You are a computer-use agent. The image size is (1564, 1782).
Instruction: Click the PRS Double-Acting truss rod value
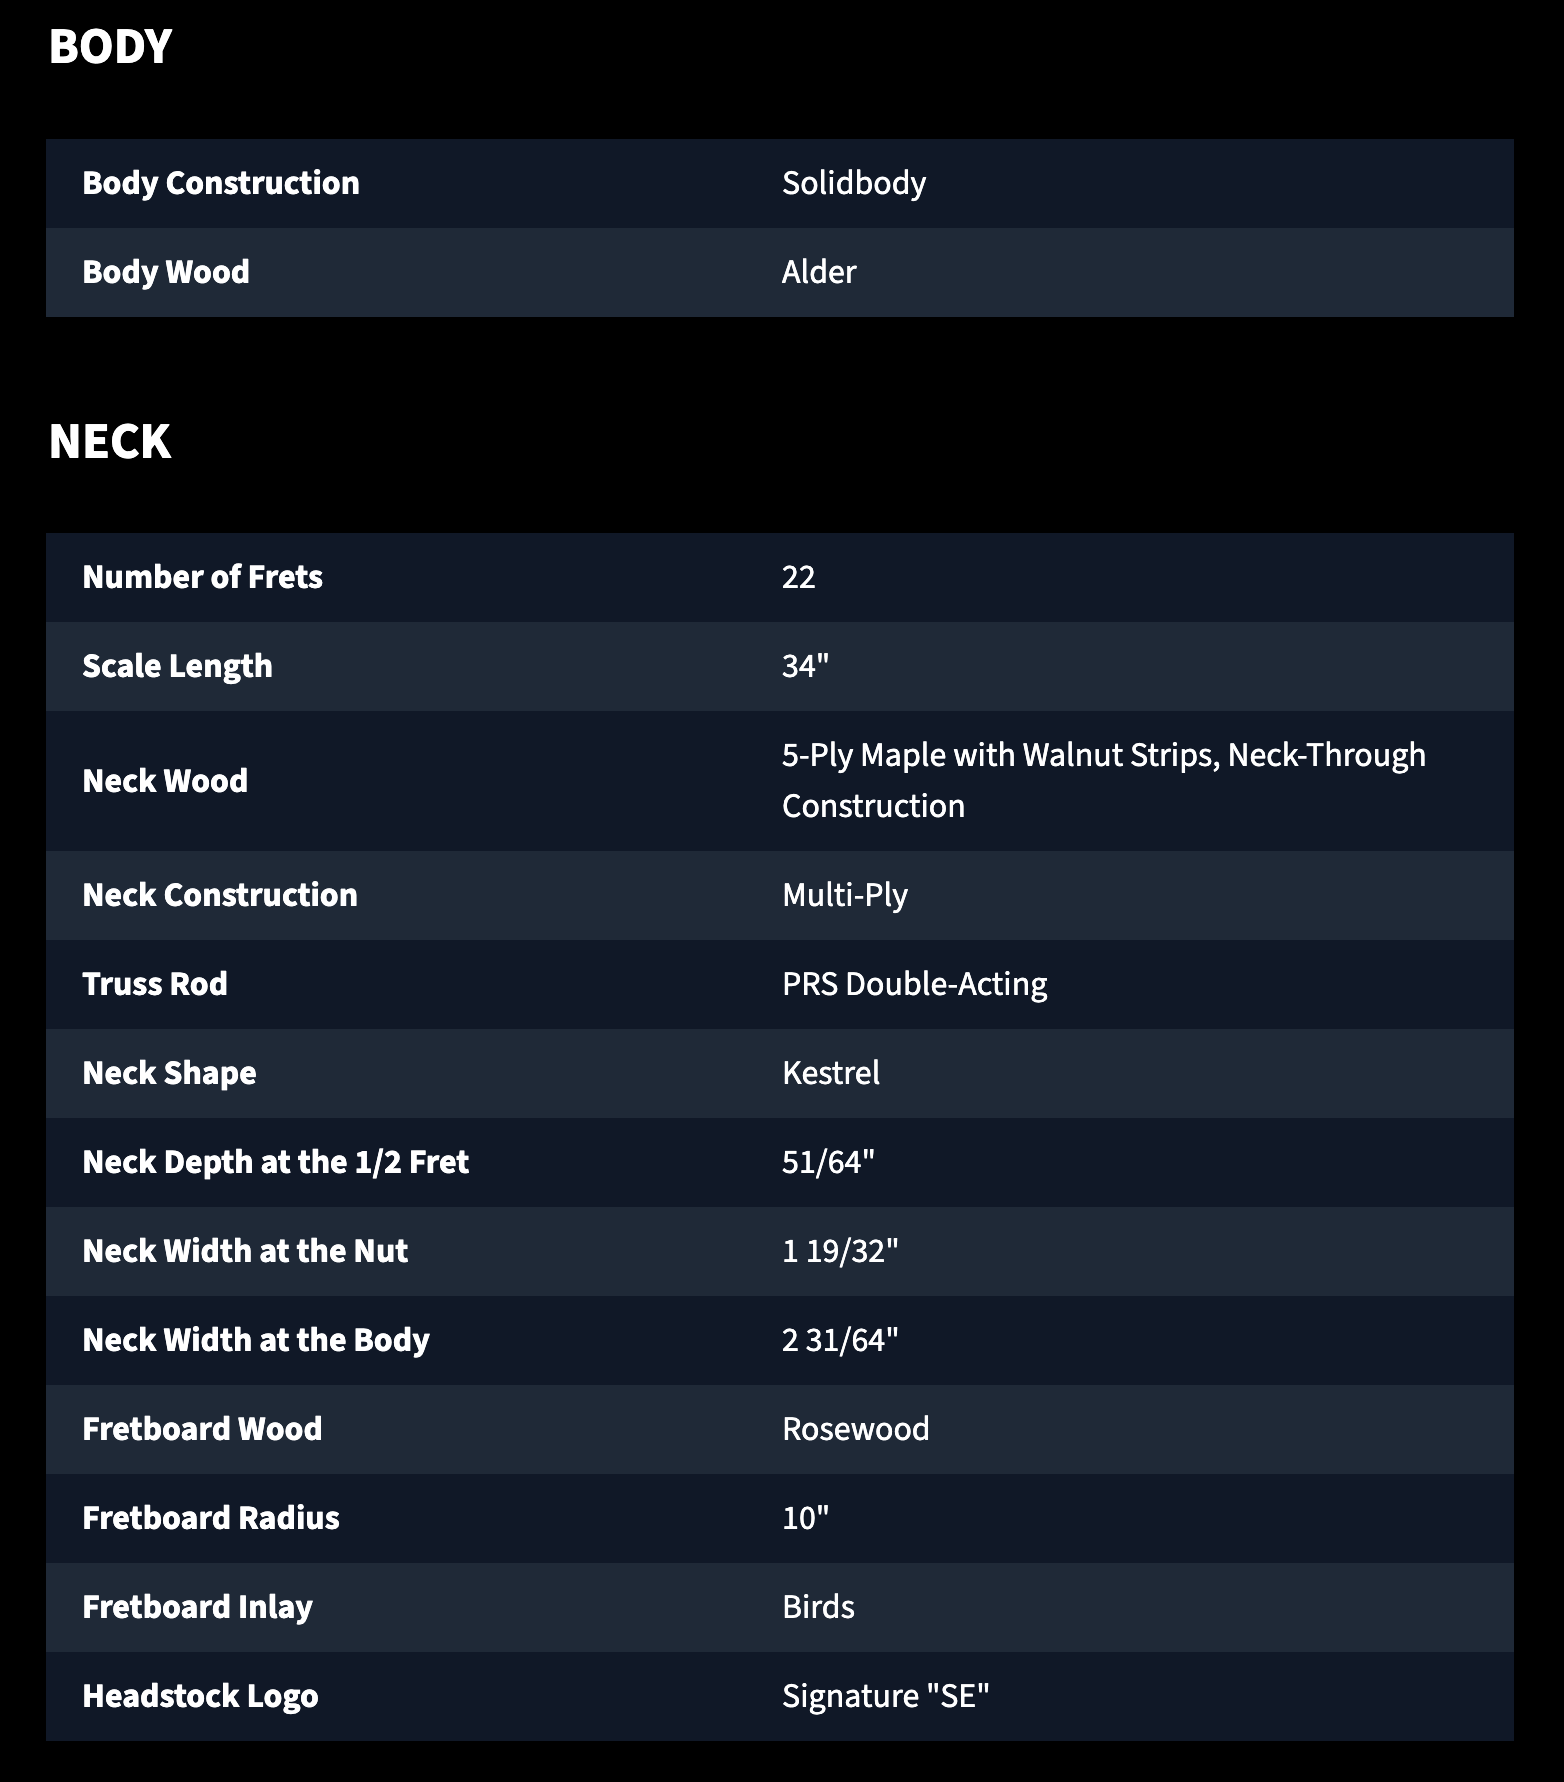pyautogui.click(x=915, y=984)
